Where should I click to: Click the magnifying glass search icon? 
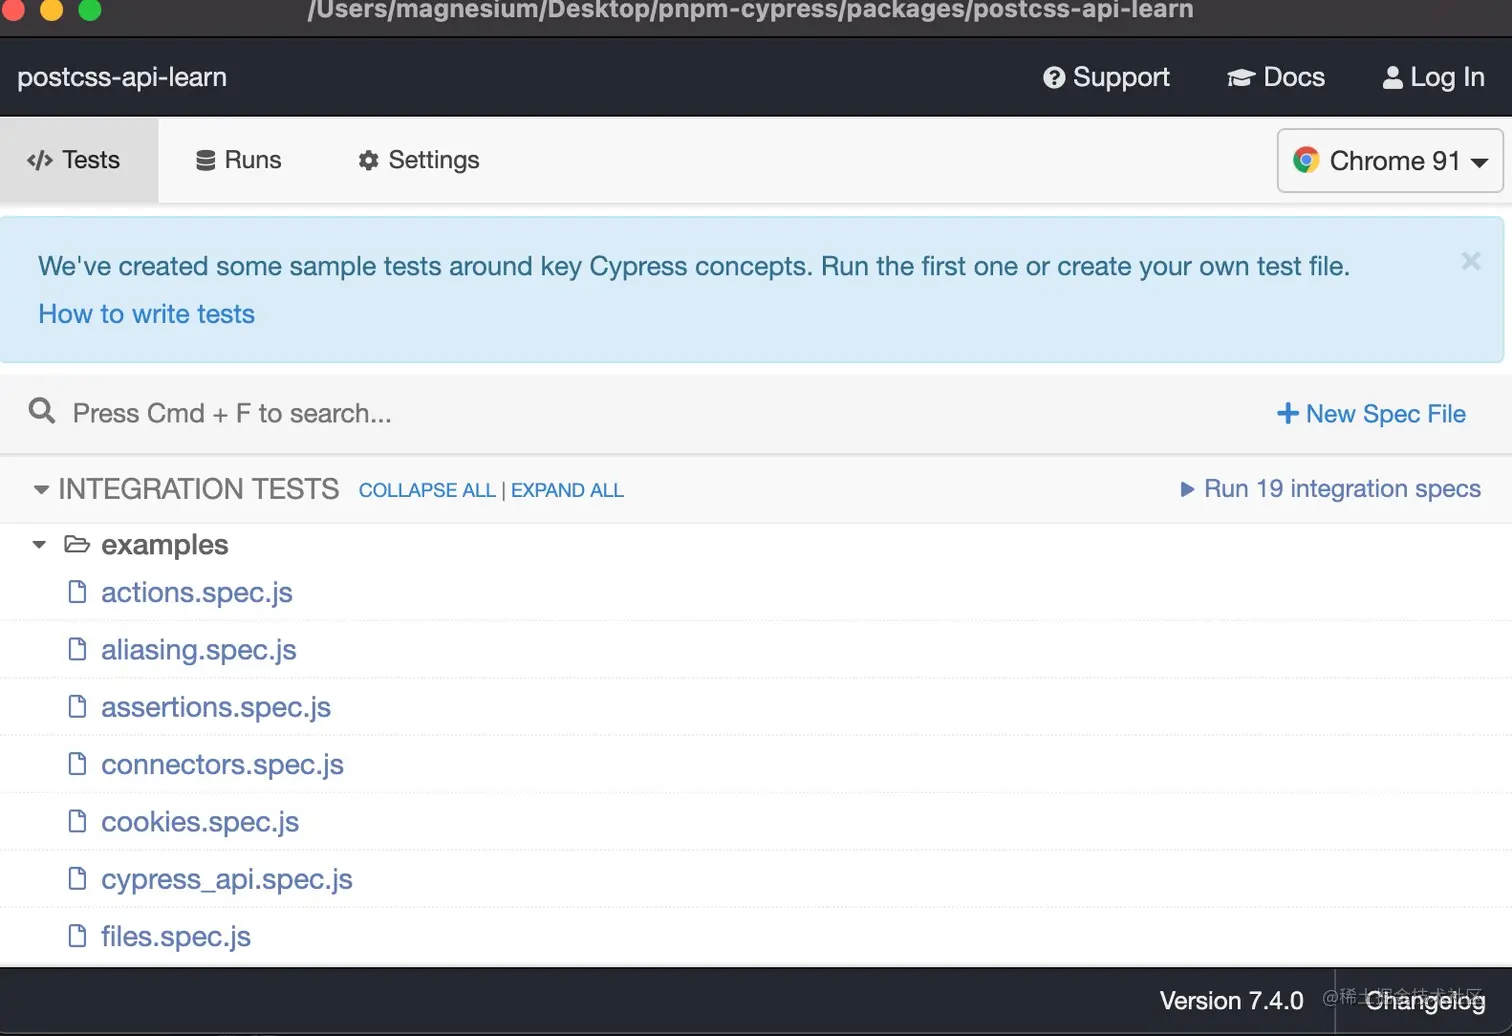tap(42, 411)
